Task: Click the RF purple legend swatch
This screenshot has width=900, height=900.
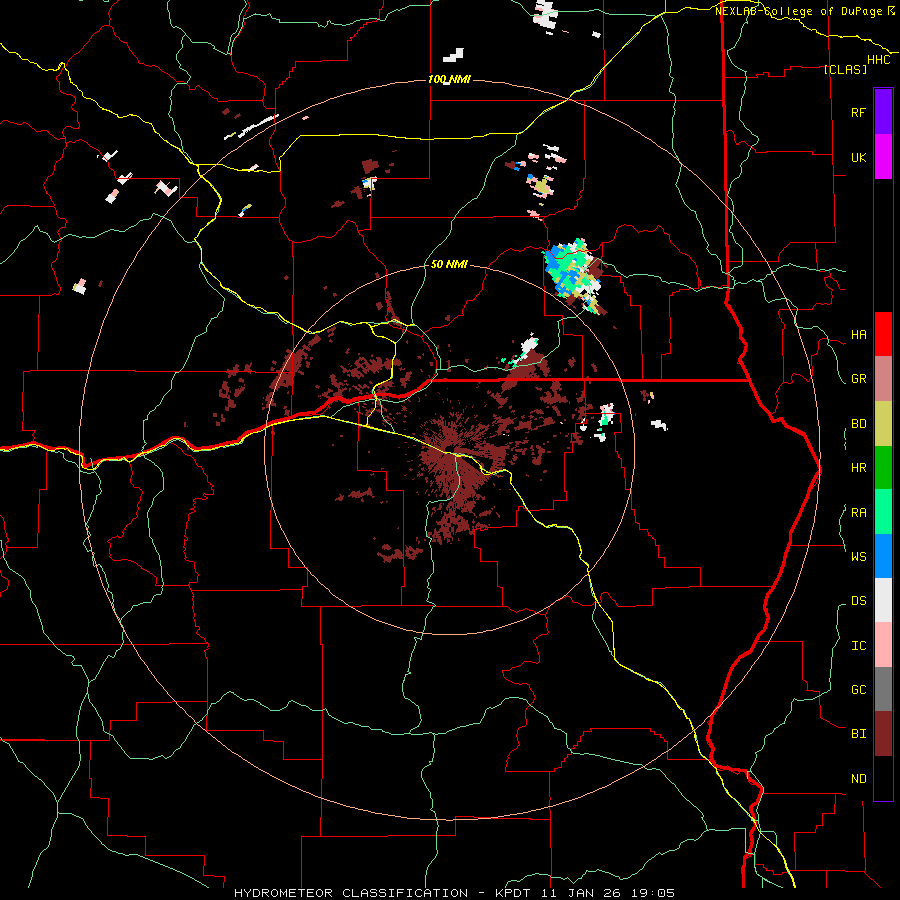Action: [883, 112]
